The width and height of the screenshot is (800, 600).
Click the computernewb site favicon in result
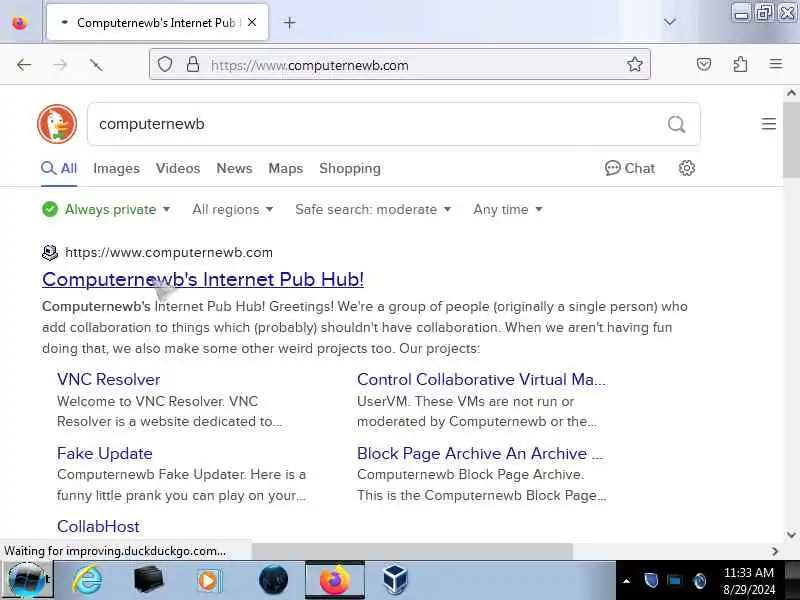(49, 253)
